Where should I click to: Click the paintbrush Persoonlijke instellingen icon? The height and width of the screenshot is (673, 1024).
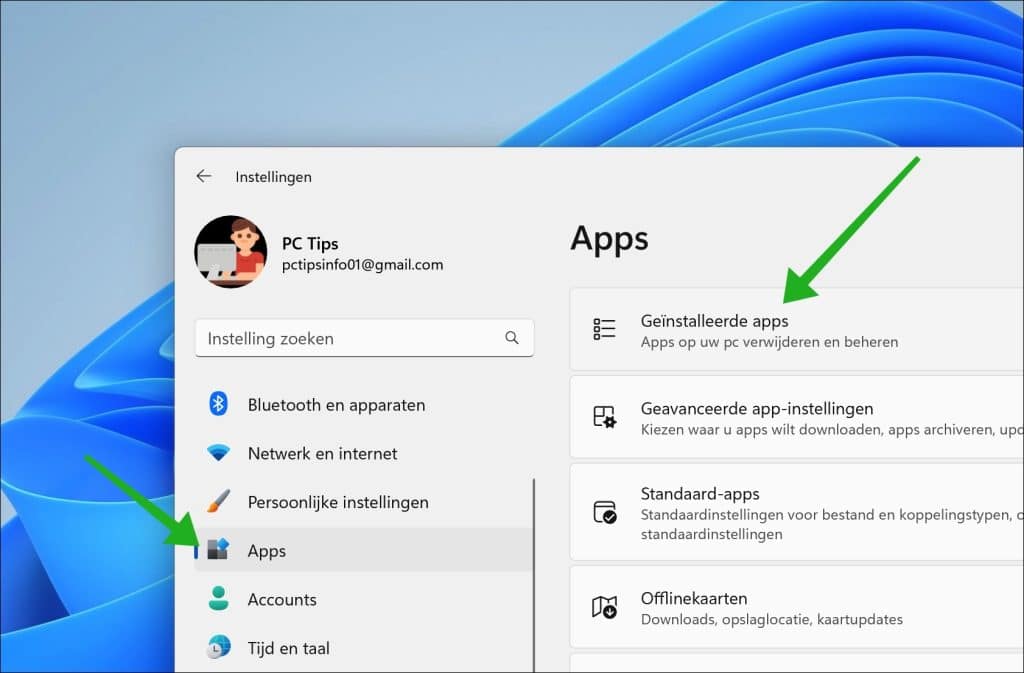coord(218,501)
